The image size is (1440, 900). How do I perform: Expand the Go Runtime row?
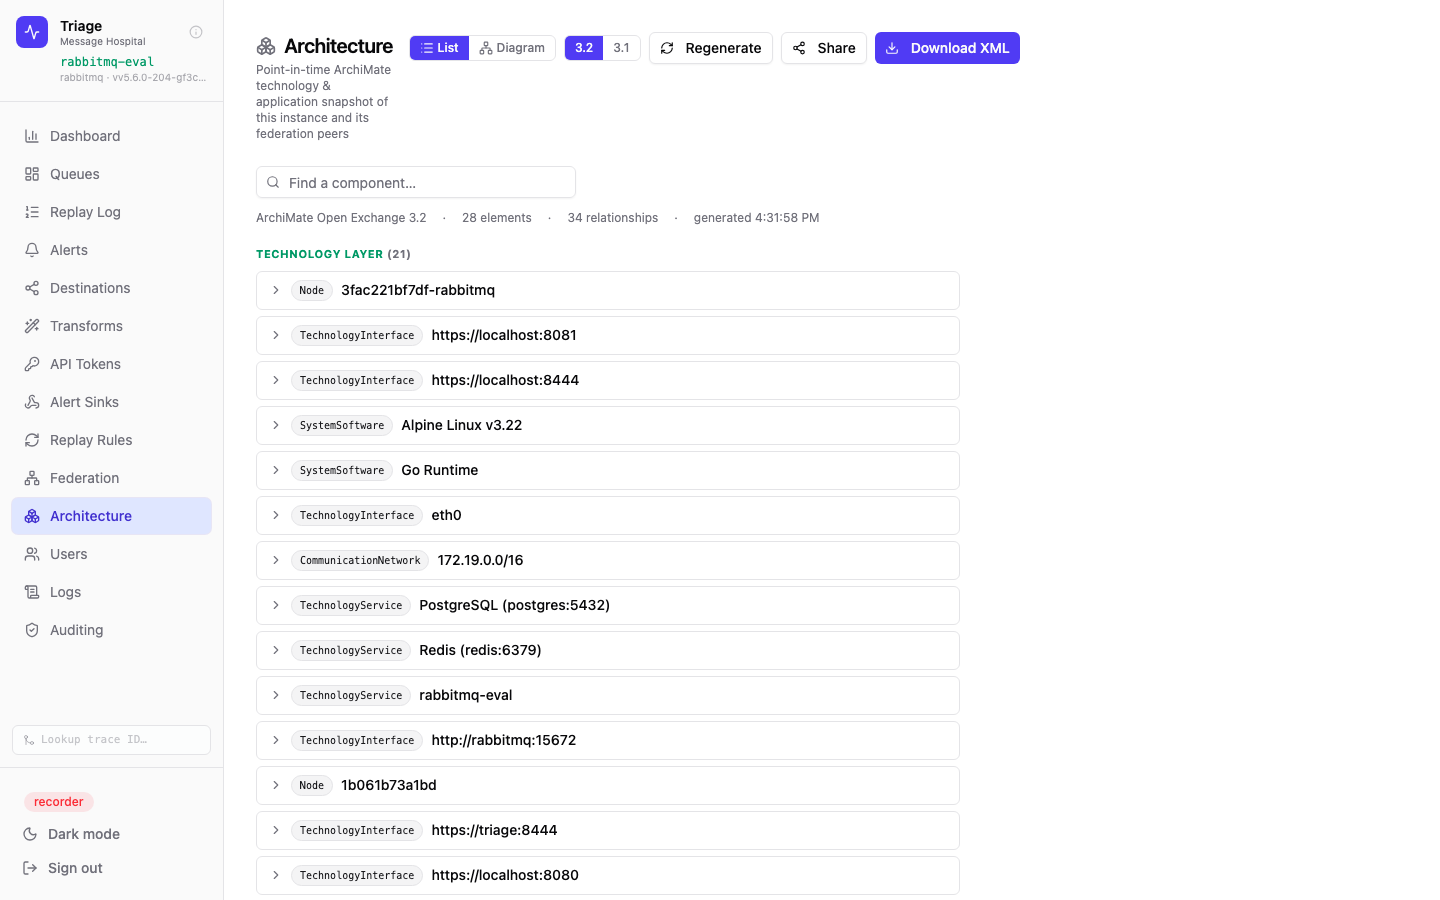click(608, 470)
